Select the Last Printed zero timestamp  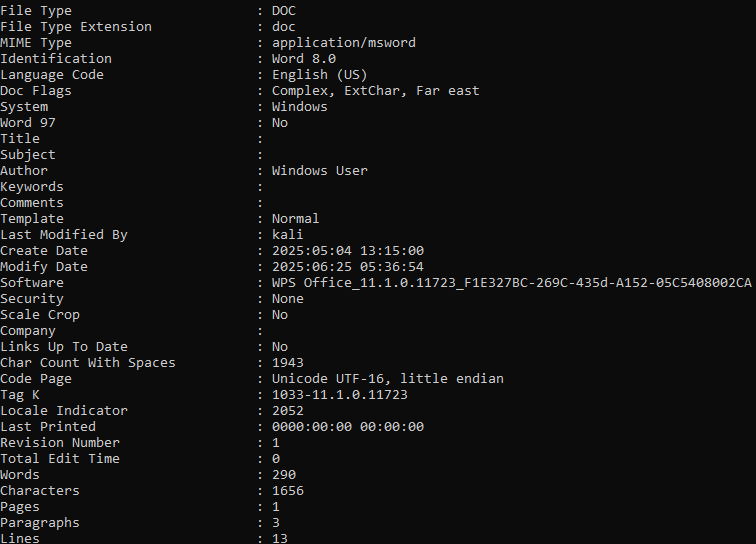348,427
